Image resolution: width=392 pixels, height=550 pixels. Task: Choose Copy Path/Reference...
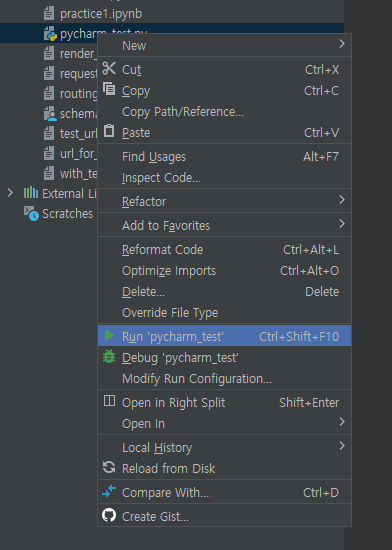(224, 112)
